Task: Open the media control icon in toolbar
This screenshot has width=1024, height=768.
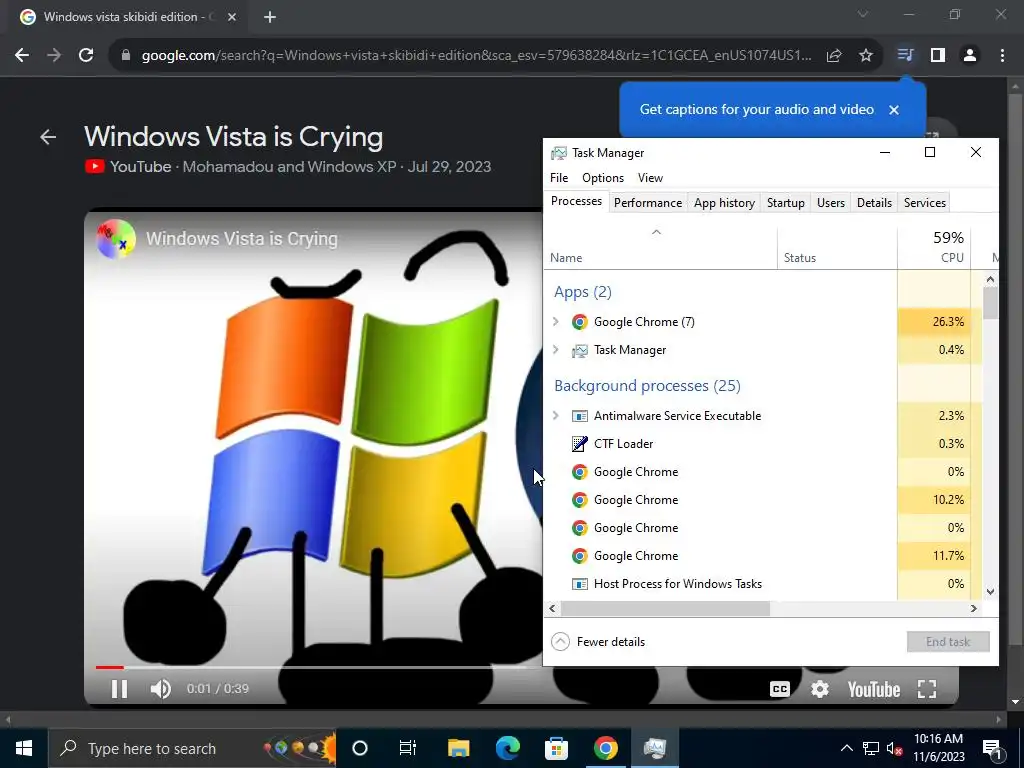Action: (x=905, y=56)
